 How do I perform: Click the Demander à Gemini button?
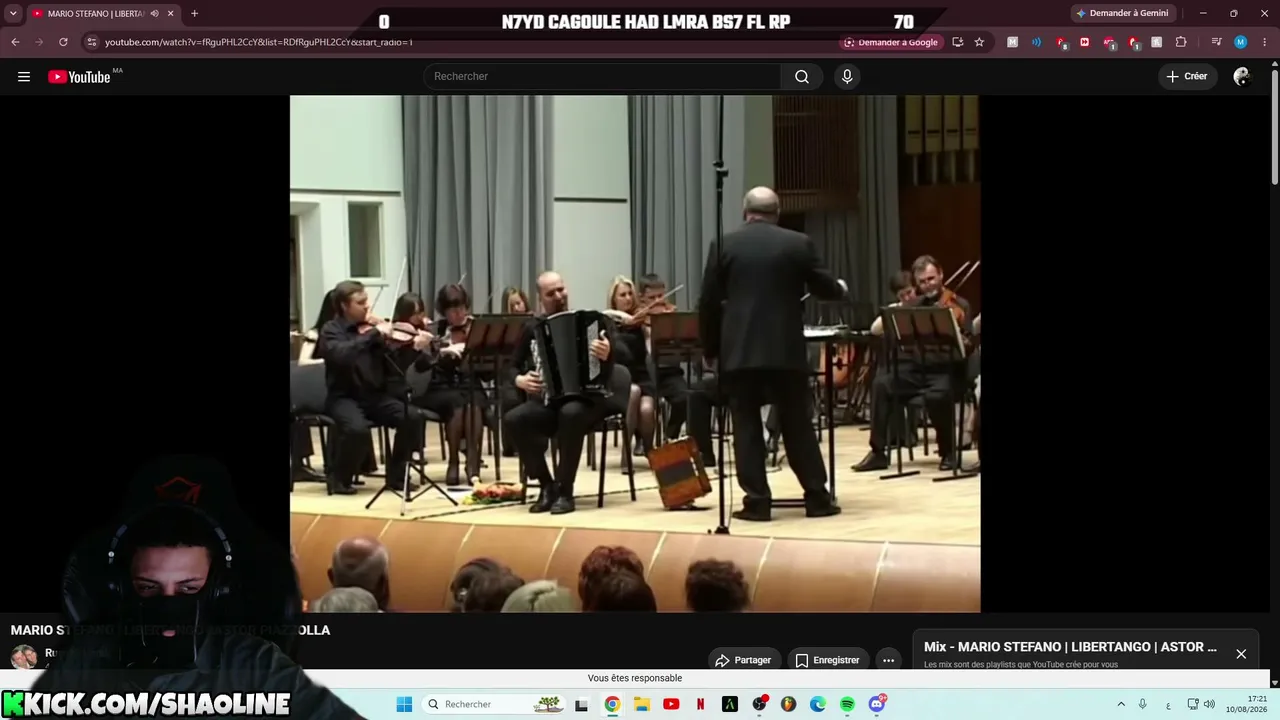click(x=1122, y=13)
